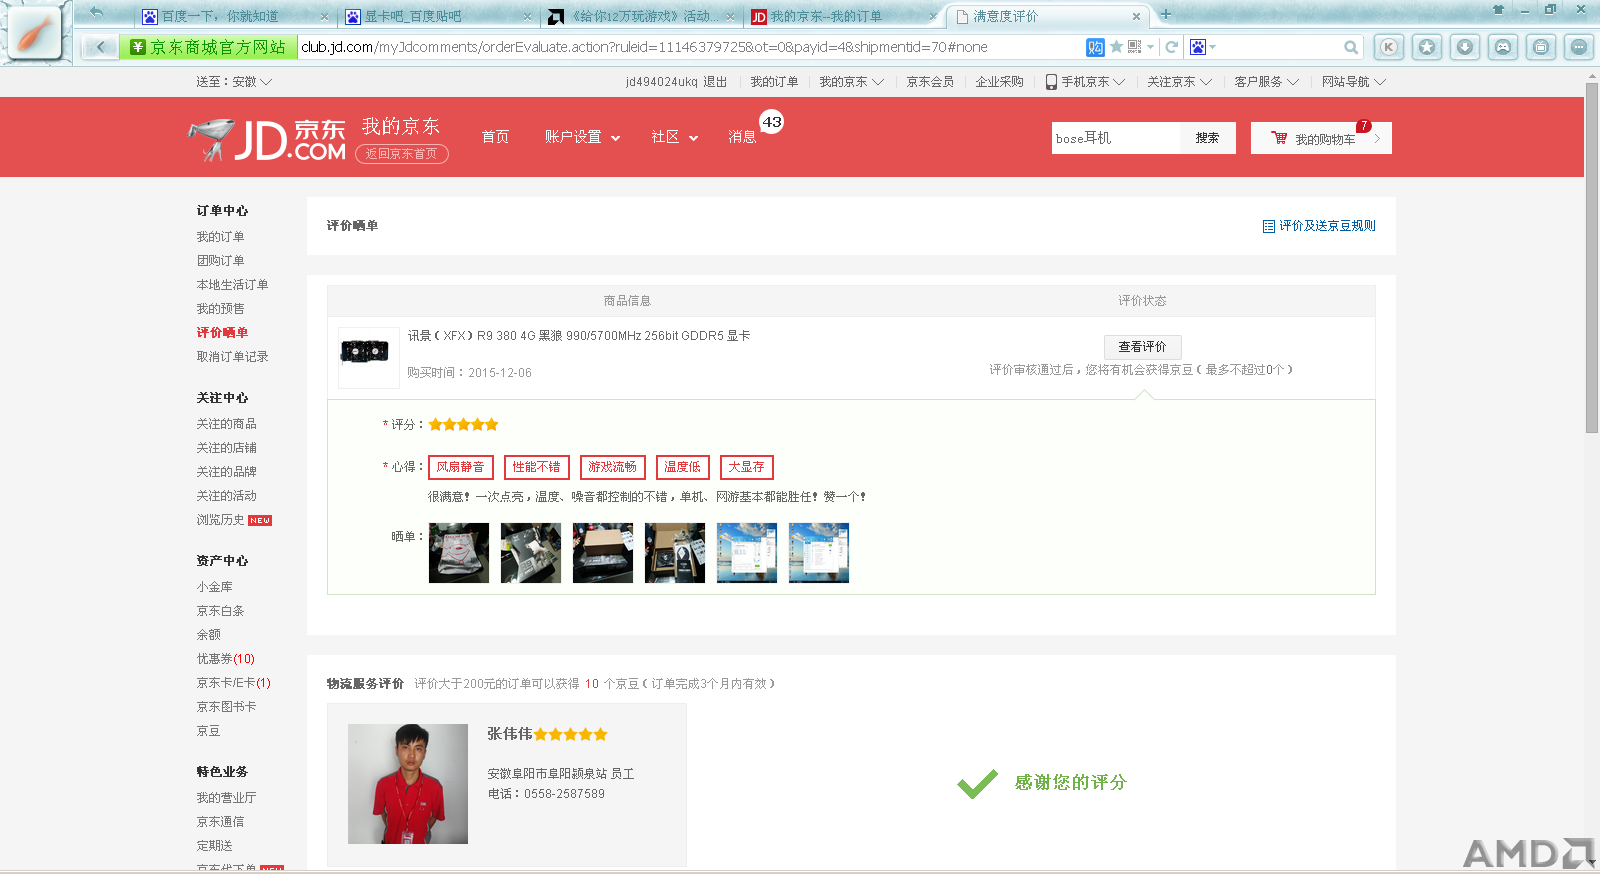
Task: Open 评价及送京豆规则 link
Action: click(x=1327, y=226)
